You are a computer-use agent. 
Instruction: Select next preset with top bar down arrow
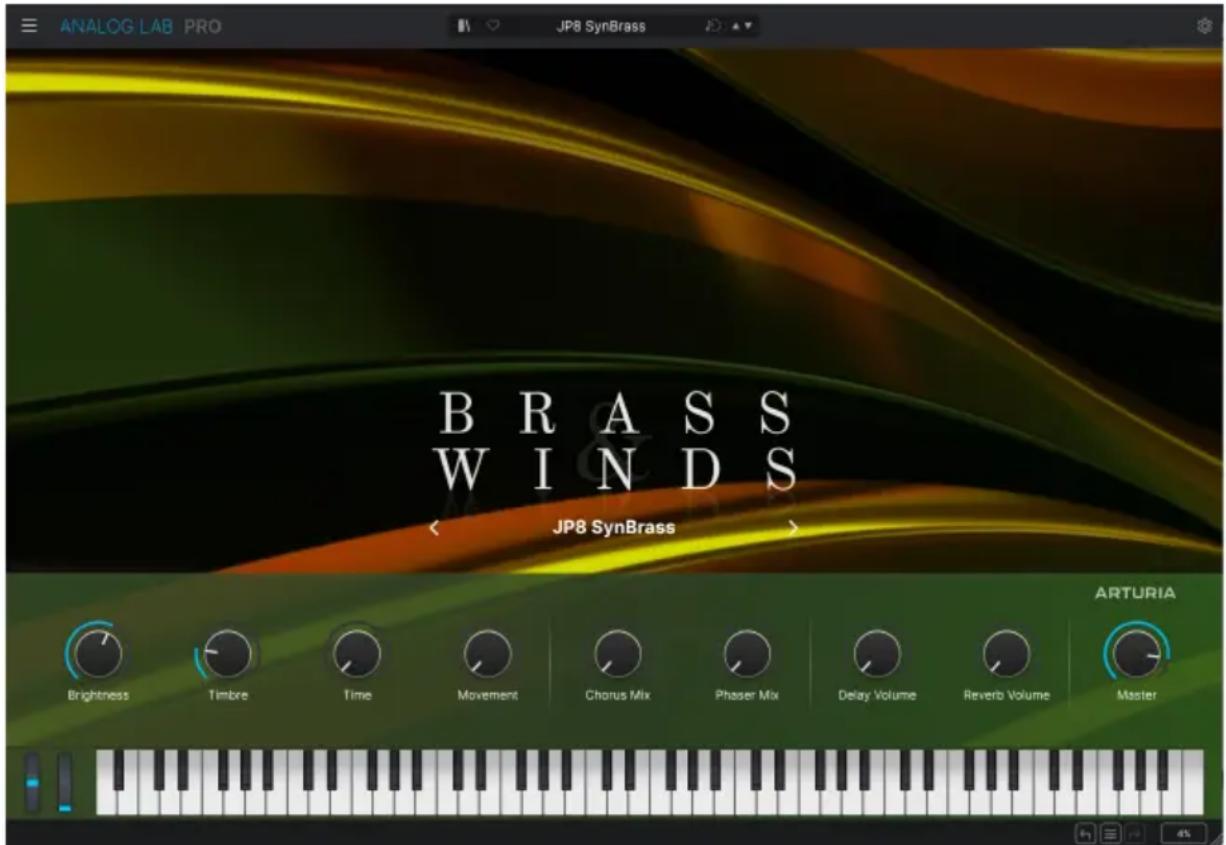pyautogui.click(x=748, y=27)
